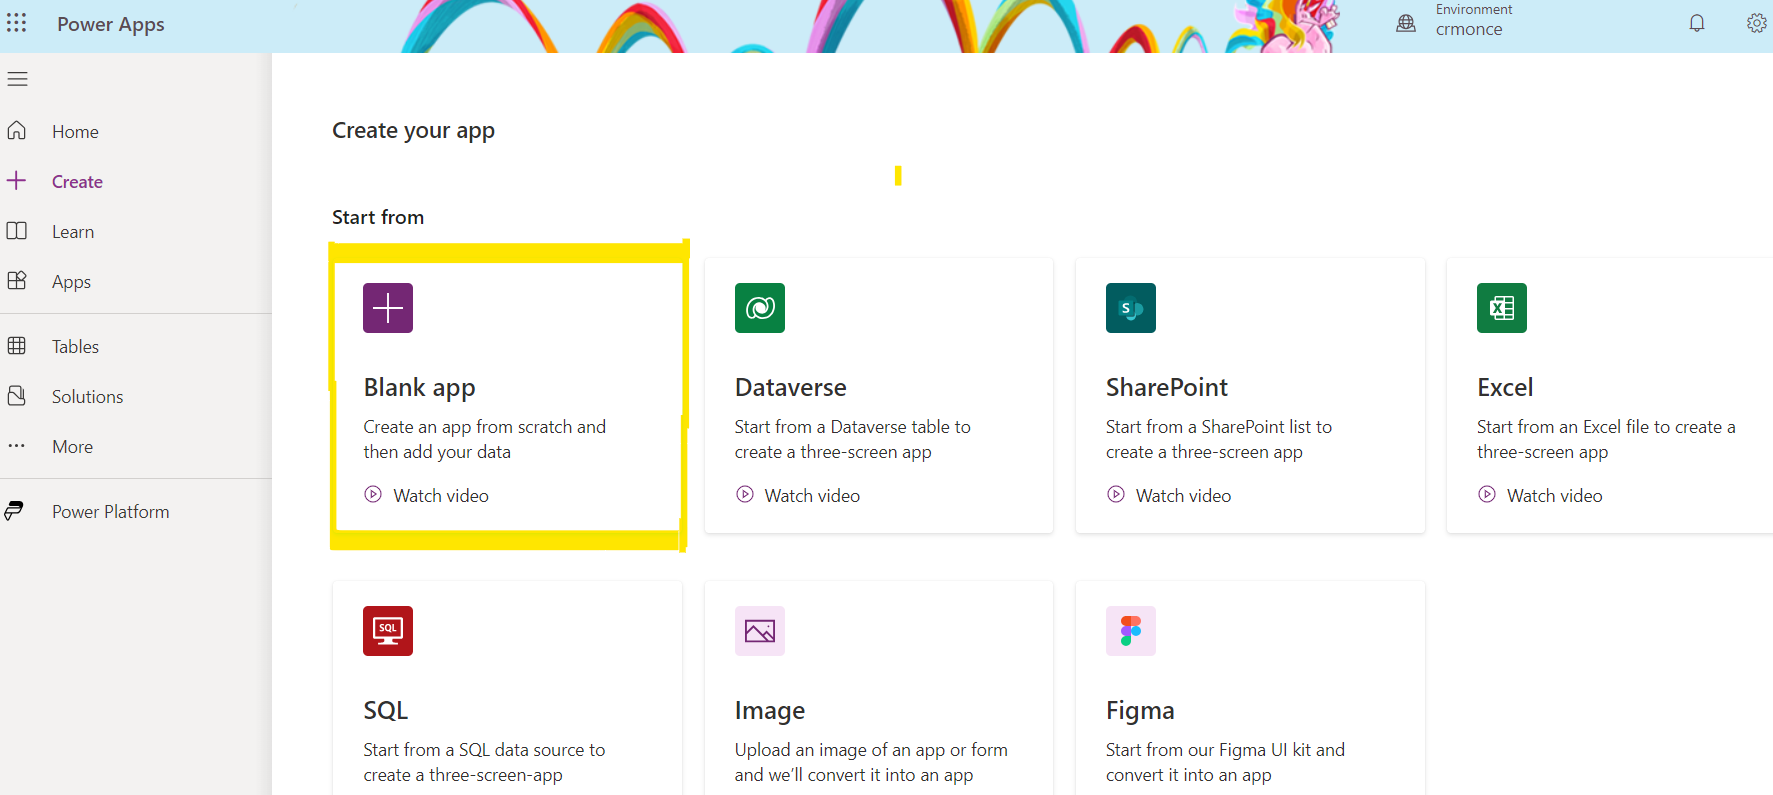Open notifications bell icon
The height and width of the screenshot is (795, 1773).
click(x=1697, y=23)
